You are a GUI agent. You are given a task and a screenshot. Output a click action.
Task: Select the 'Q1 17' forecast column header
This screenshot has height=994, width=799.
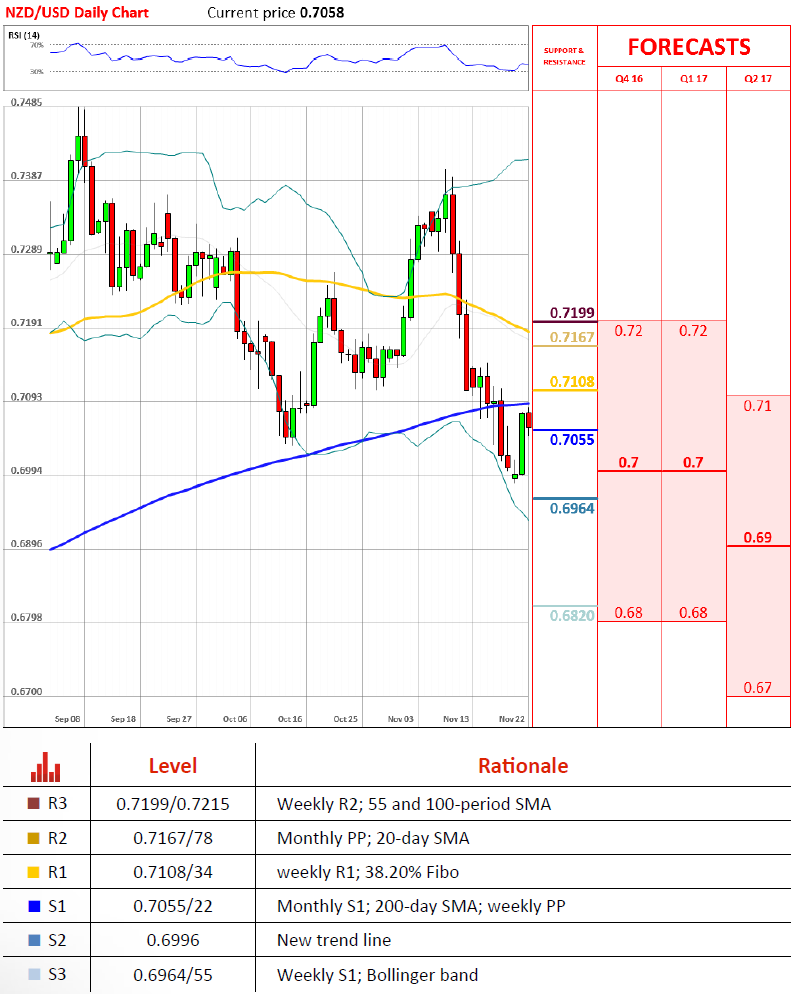(694, 79)
